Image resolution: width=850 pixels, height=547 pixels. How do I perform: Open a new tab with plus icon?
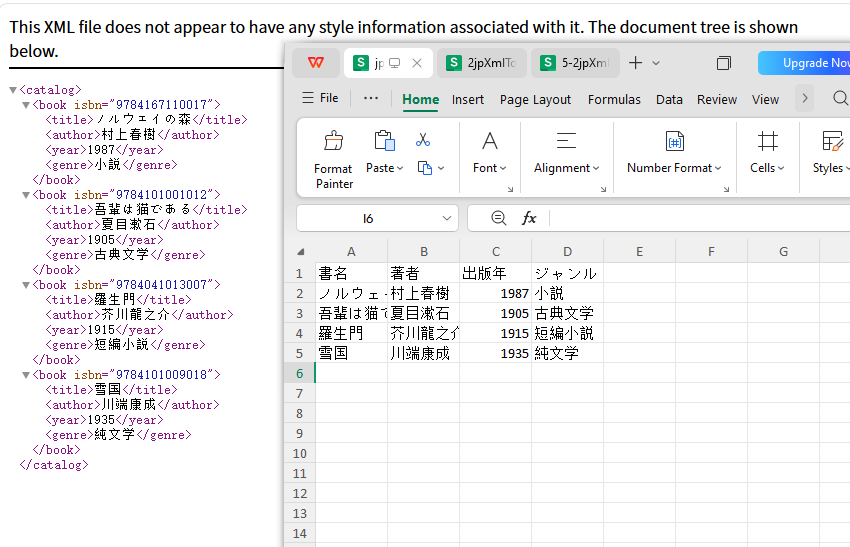pyautogui.click(x=635, y=63)
